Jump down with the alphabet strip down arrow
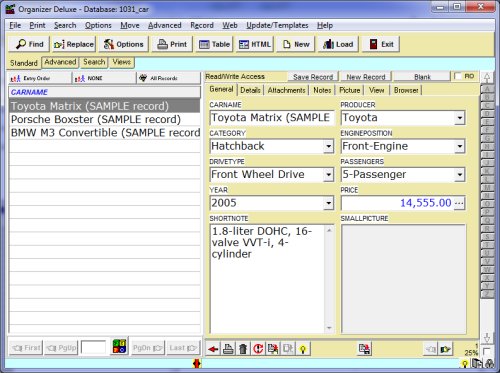 487,338
